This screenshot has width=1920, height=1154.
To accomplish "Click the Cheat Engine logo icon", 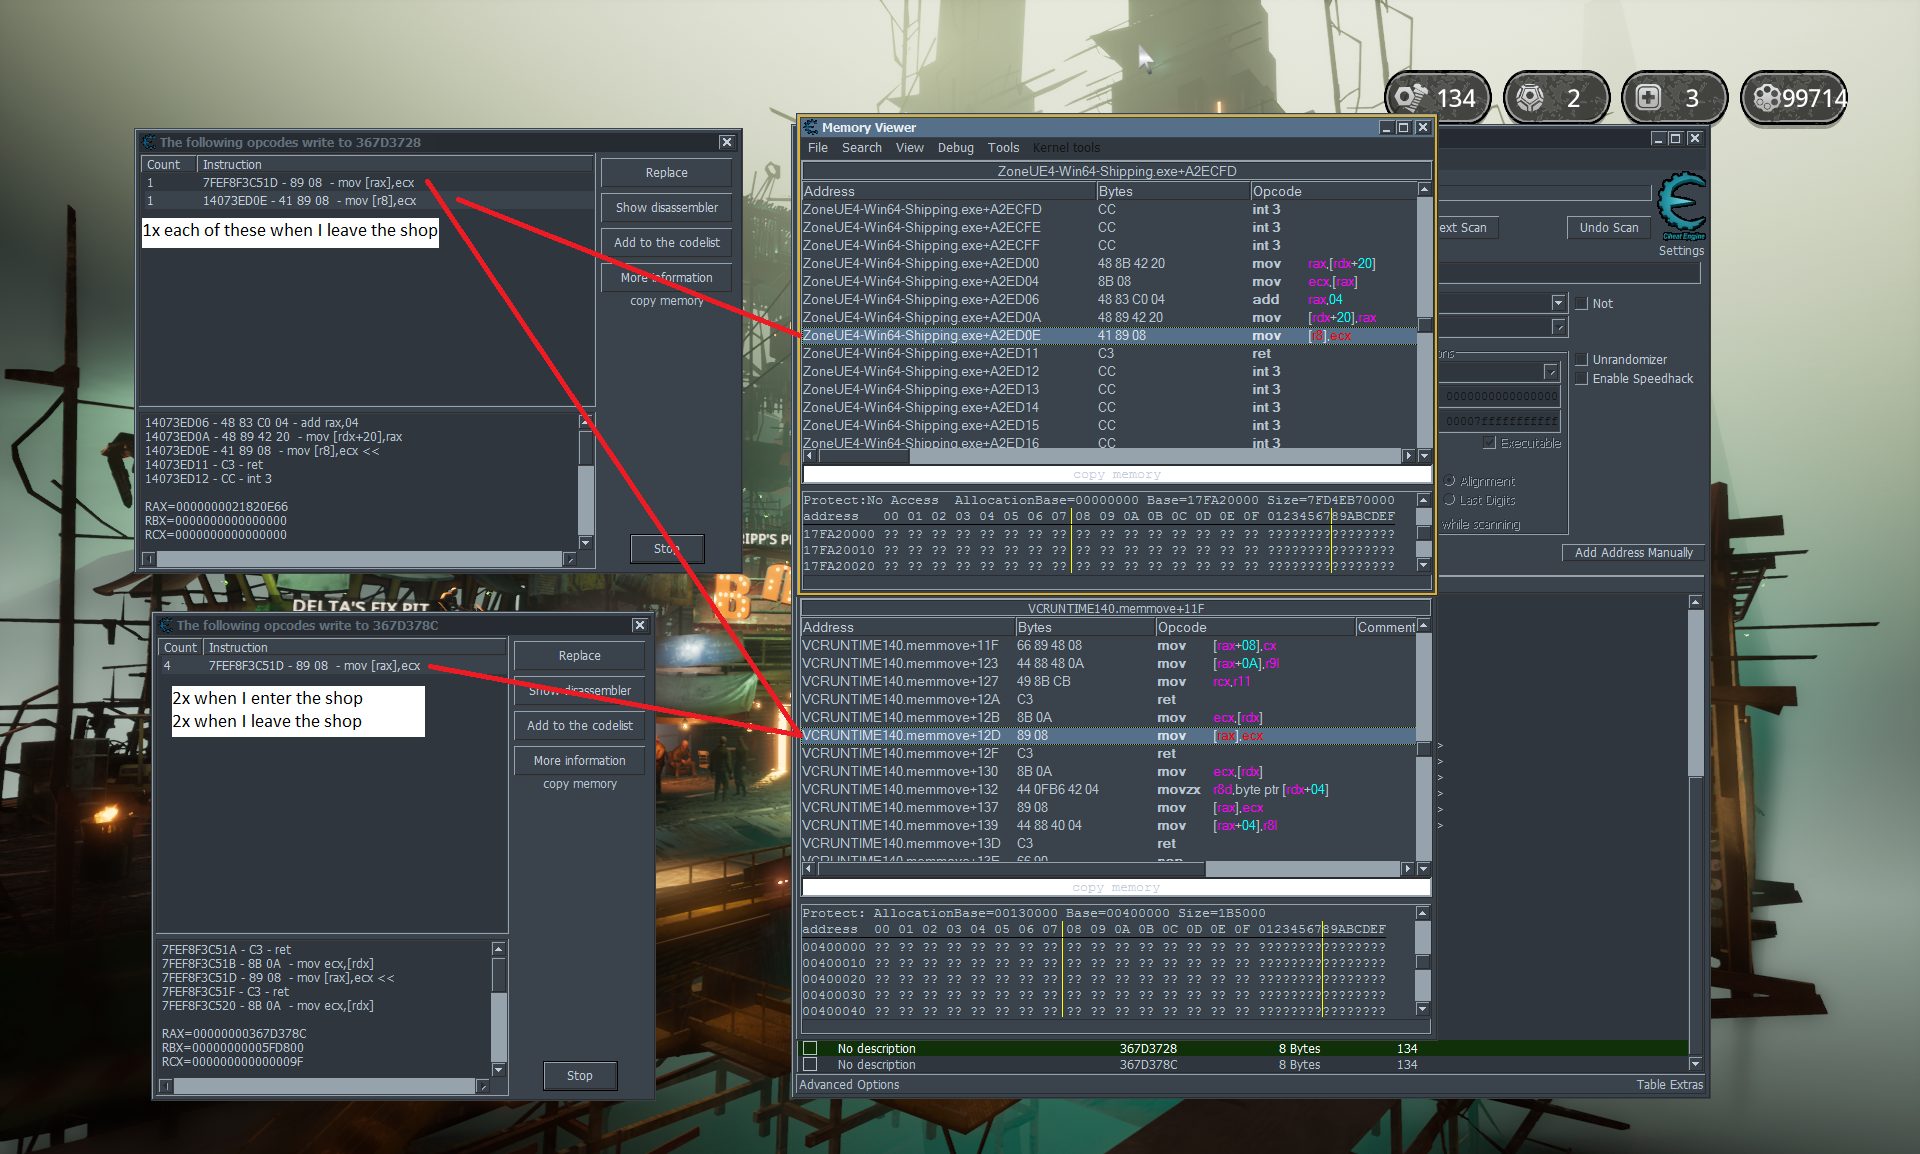I will tap(1681, 205).
